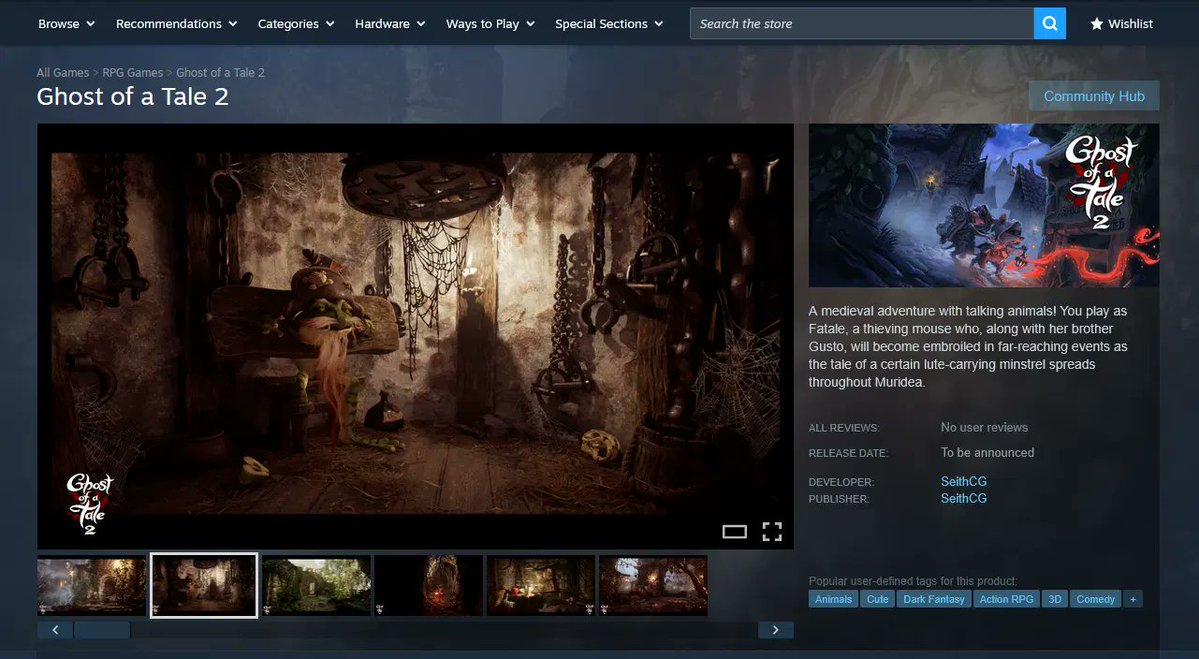Expand the Browse dropdown menu

click(67, 24)
